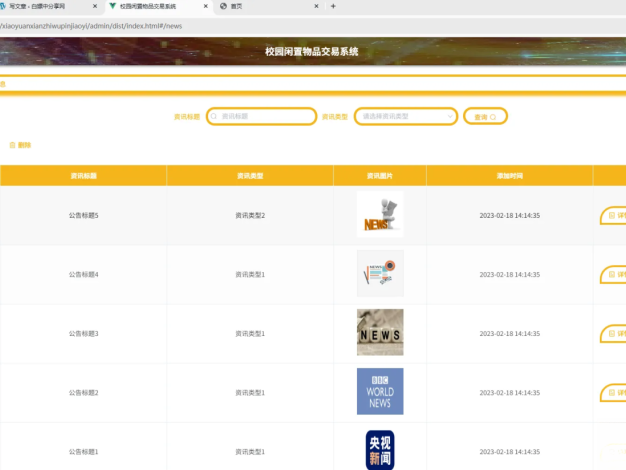Open the NEWS figure thumbnail of 公告标题5
Screen dimensions: 626x470
380,214
